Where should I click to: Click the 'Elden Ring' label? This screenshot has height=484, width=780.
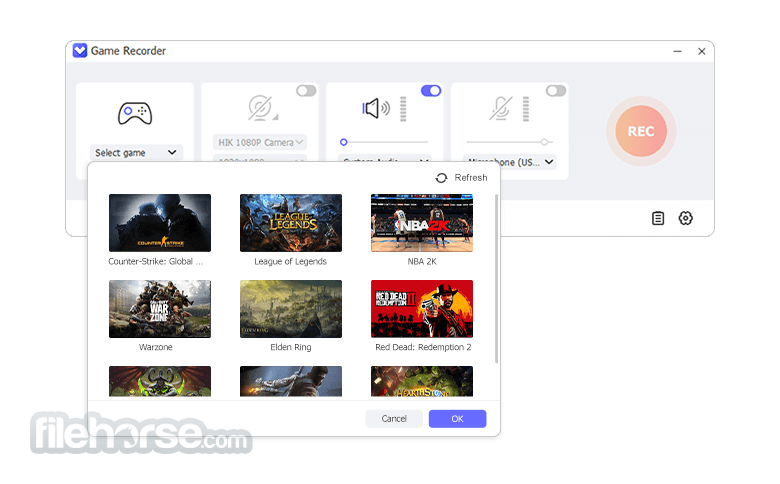[291, 347]
